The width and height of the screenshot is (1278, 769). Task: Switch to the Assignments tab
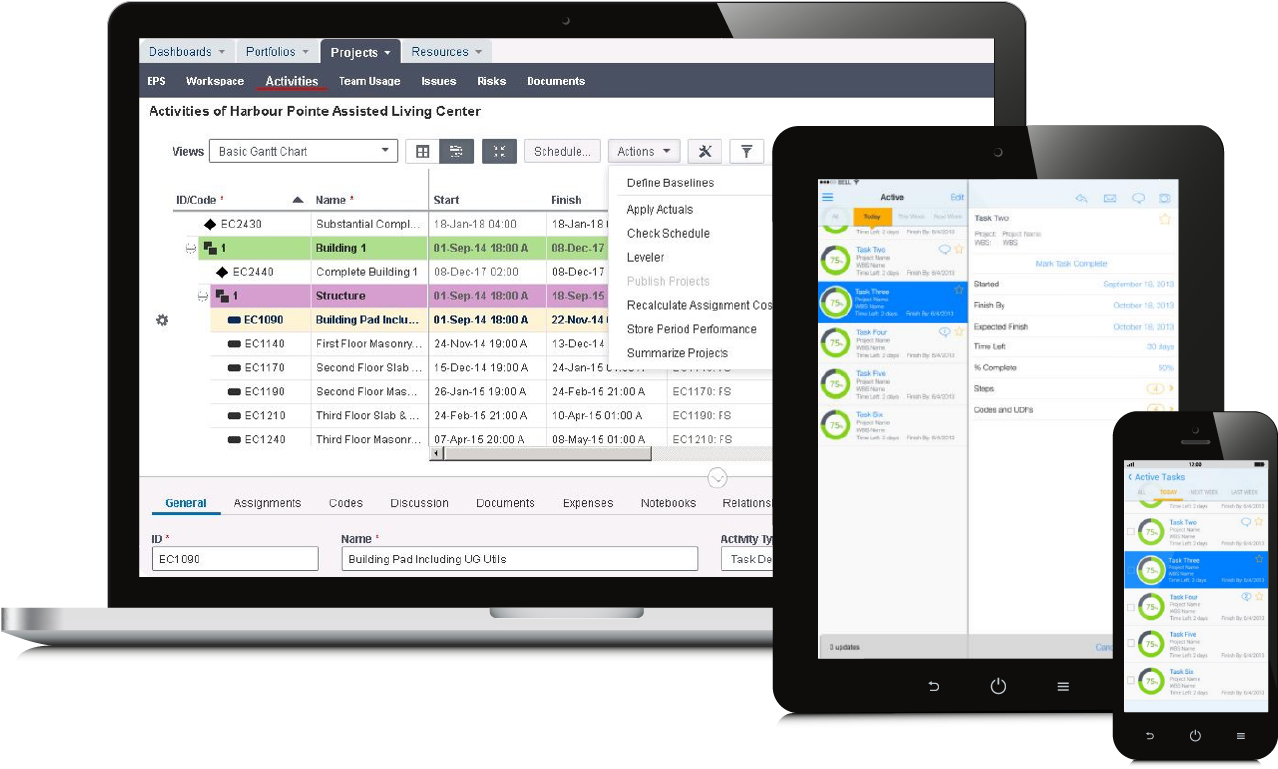(267, 503)
